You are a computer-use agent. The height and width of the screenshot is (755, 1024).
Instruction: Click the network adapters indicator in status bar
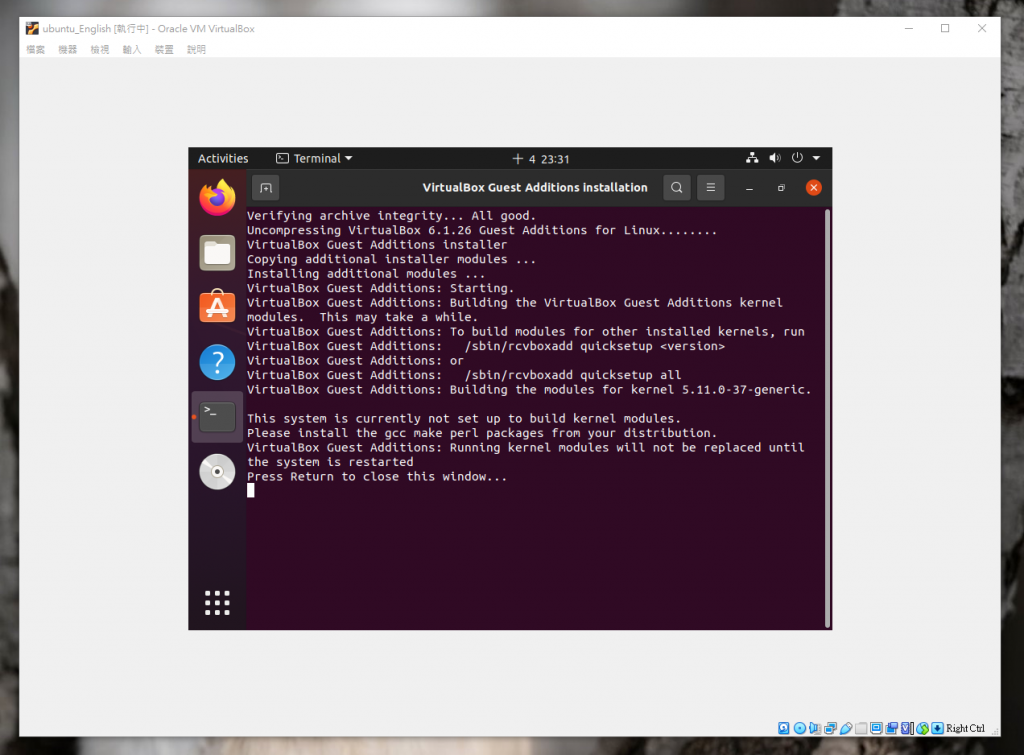click(831, 728)
